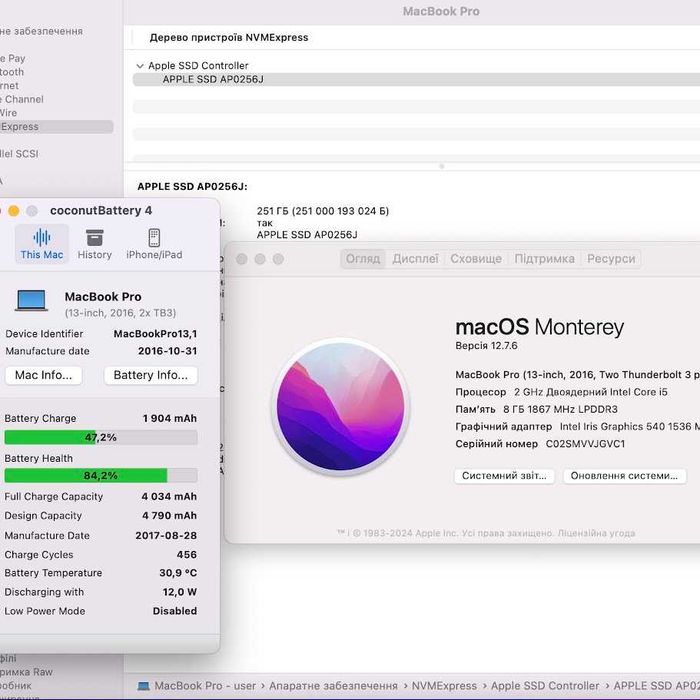Select the APPLE SSD AP0256J tree row
The height and width of the screenshot is (700, 700).
click(x=416, y=79)
